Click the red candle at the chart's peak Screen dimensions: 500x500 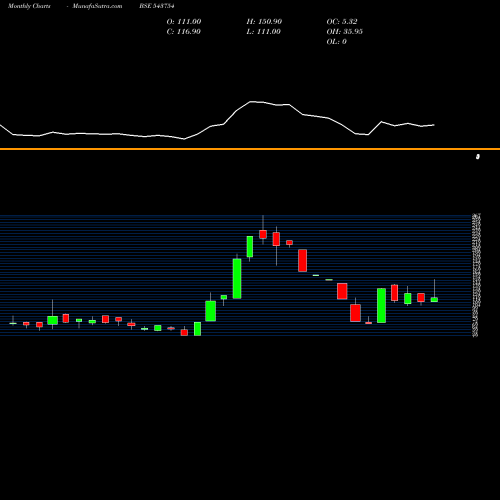pyautogui.click(x=263, y=234)
